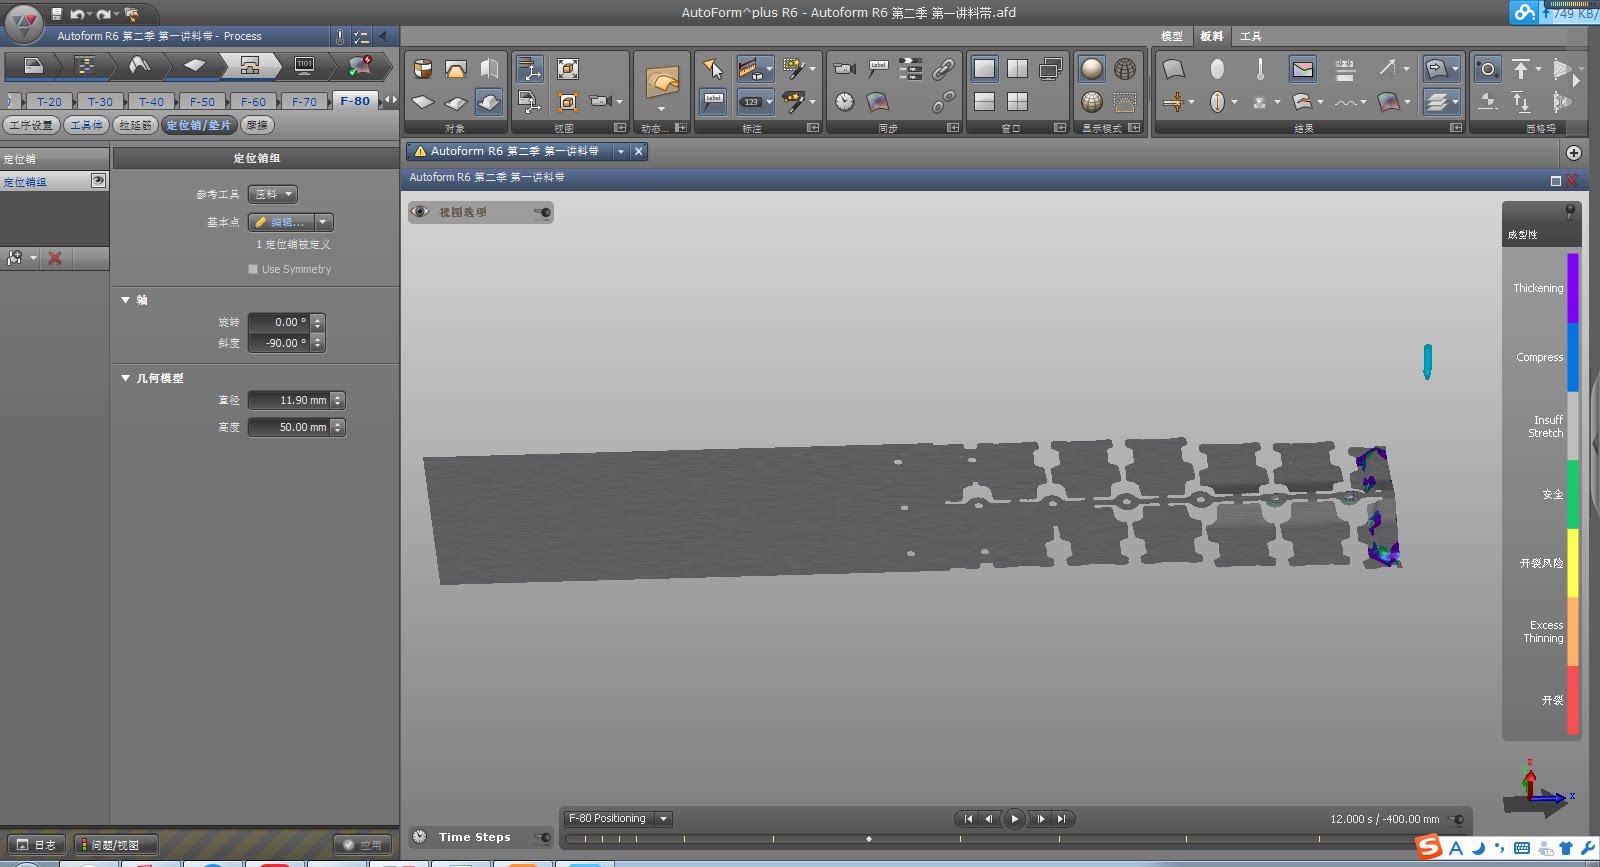
Task: Open the dynamic section dropdown arrow
Action: point(661,108)
